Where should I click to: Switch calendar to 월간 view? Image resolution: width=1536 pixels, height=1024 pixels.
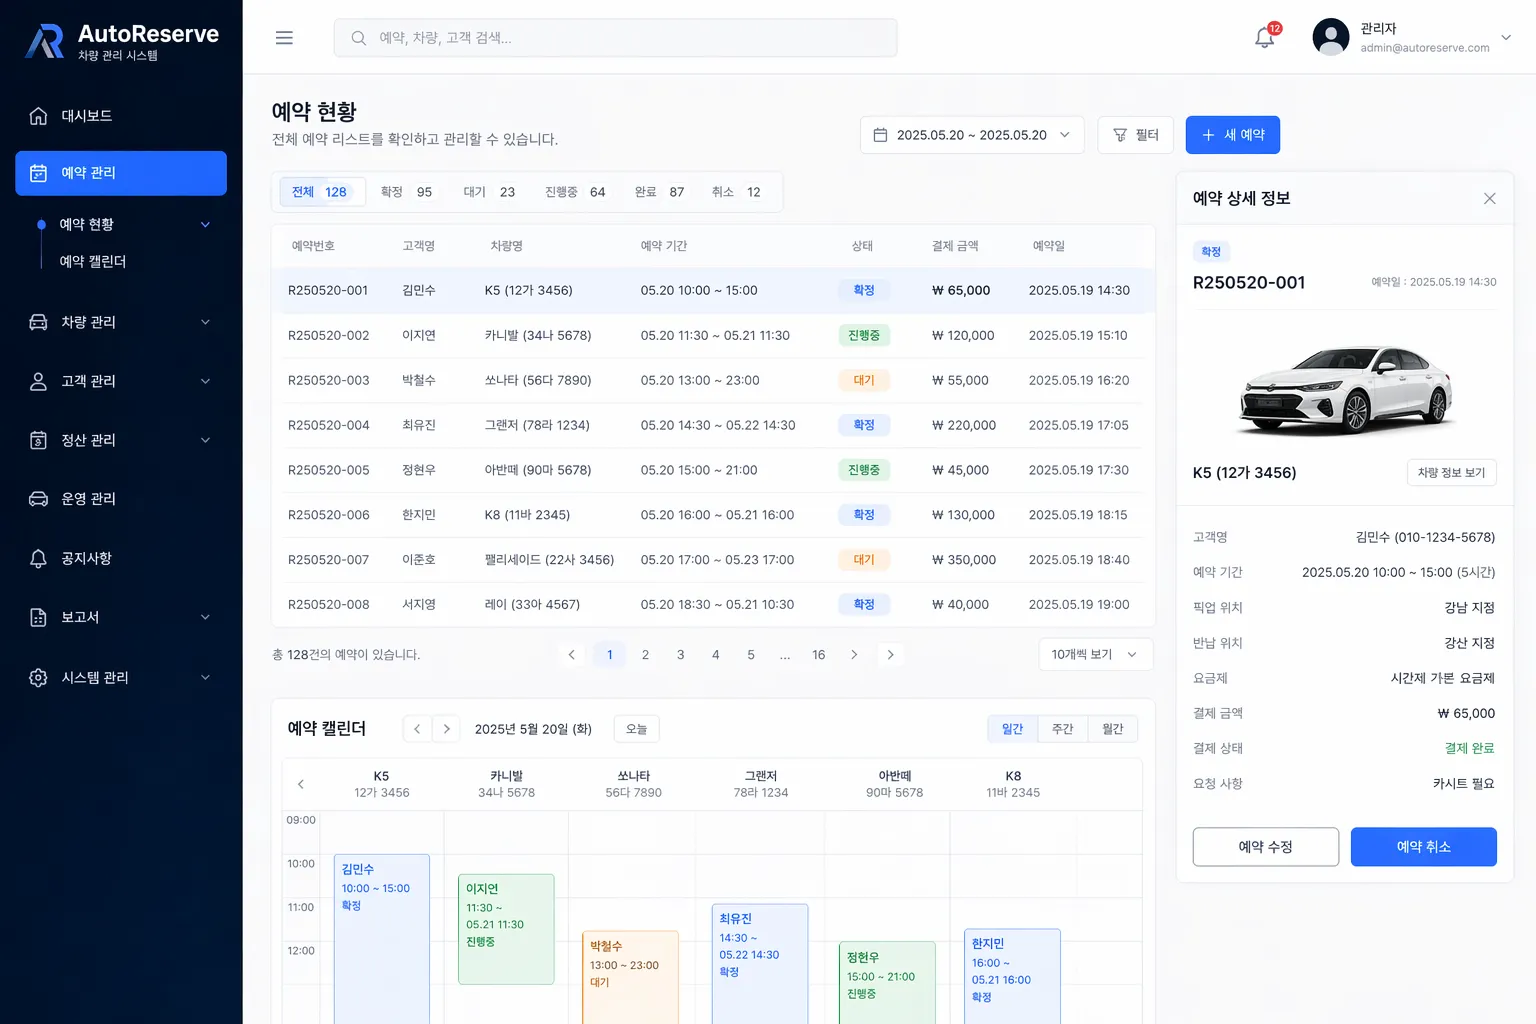pos(1112,729)
